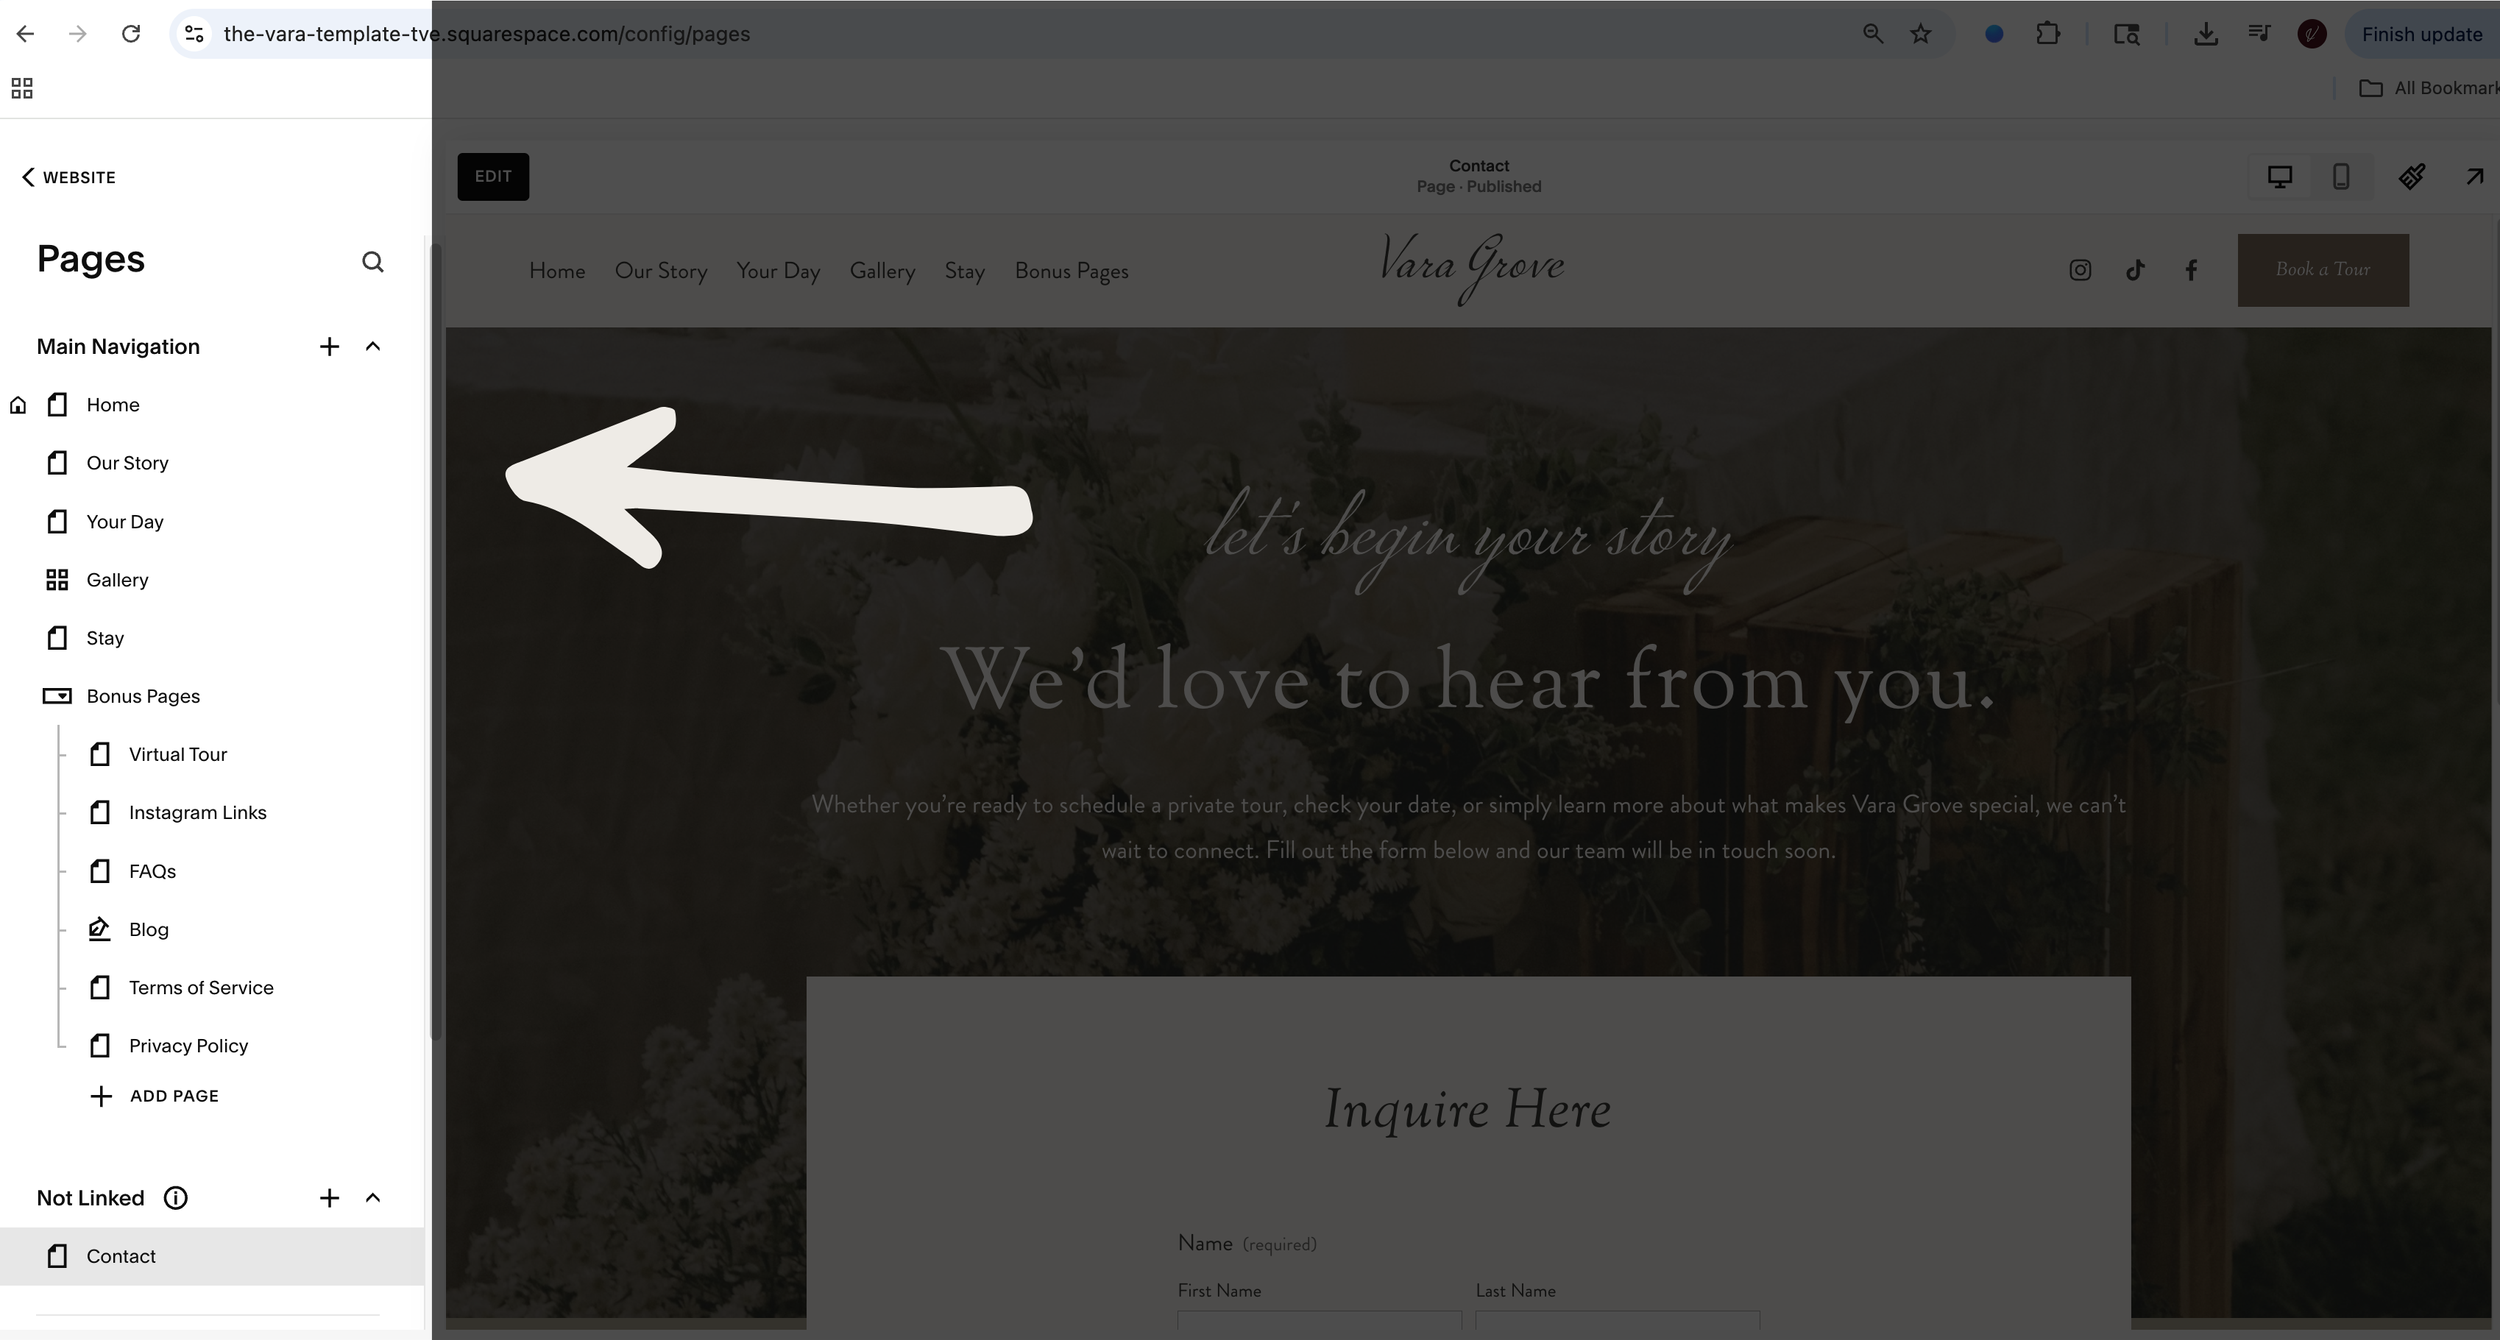Add a page to Not Linked
This screenshot has height=1340, width=2500.
pos(329,1198)
